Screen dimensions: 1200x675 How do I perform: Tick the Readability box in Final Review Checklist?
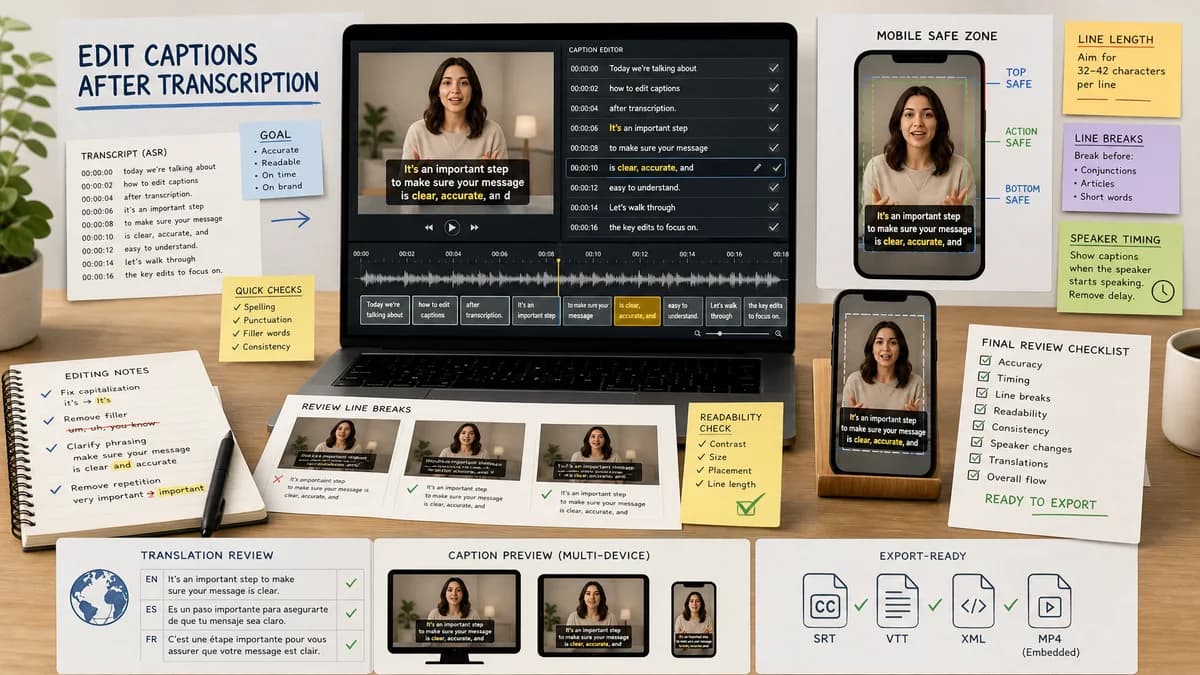981,410
